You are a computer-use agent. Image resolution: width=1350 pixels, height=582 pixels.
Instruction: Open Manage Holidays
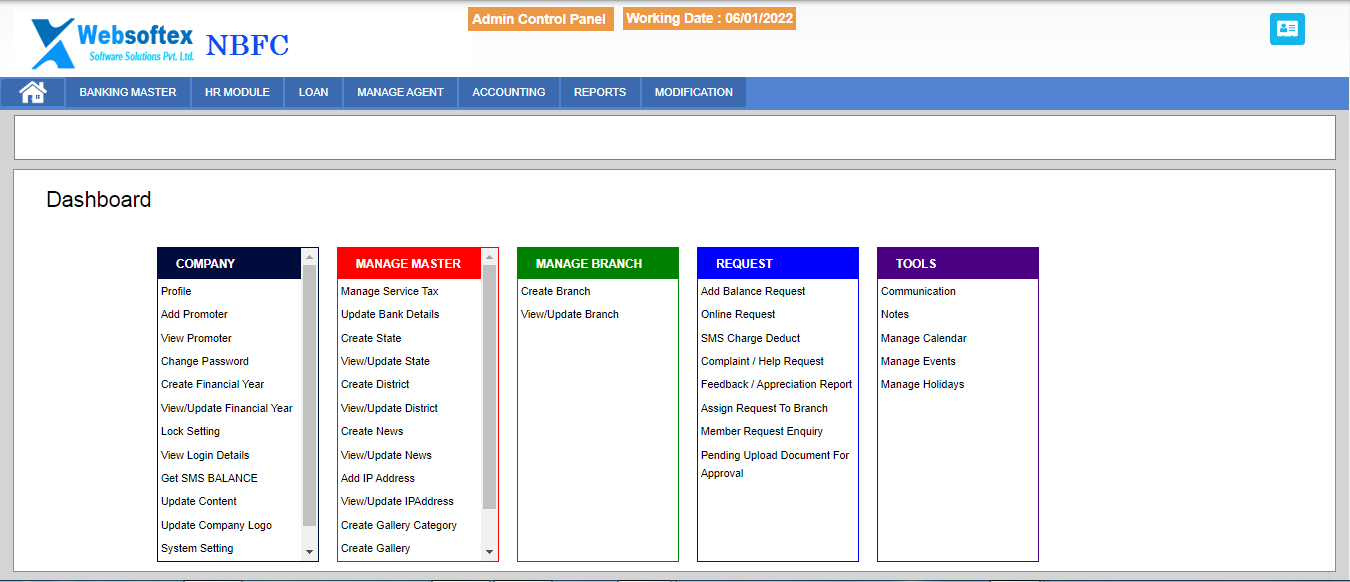coord(923,384)
